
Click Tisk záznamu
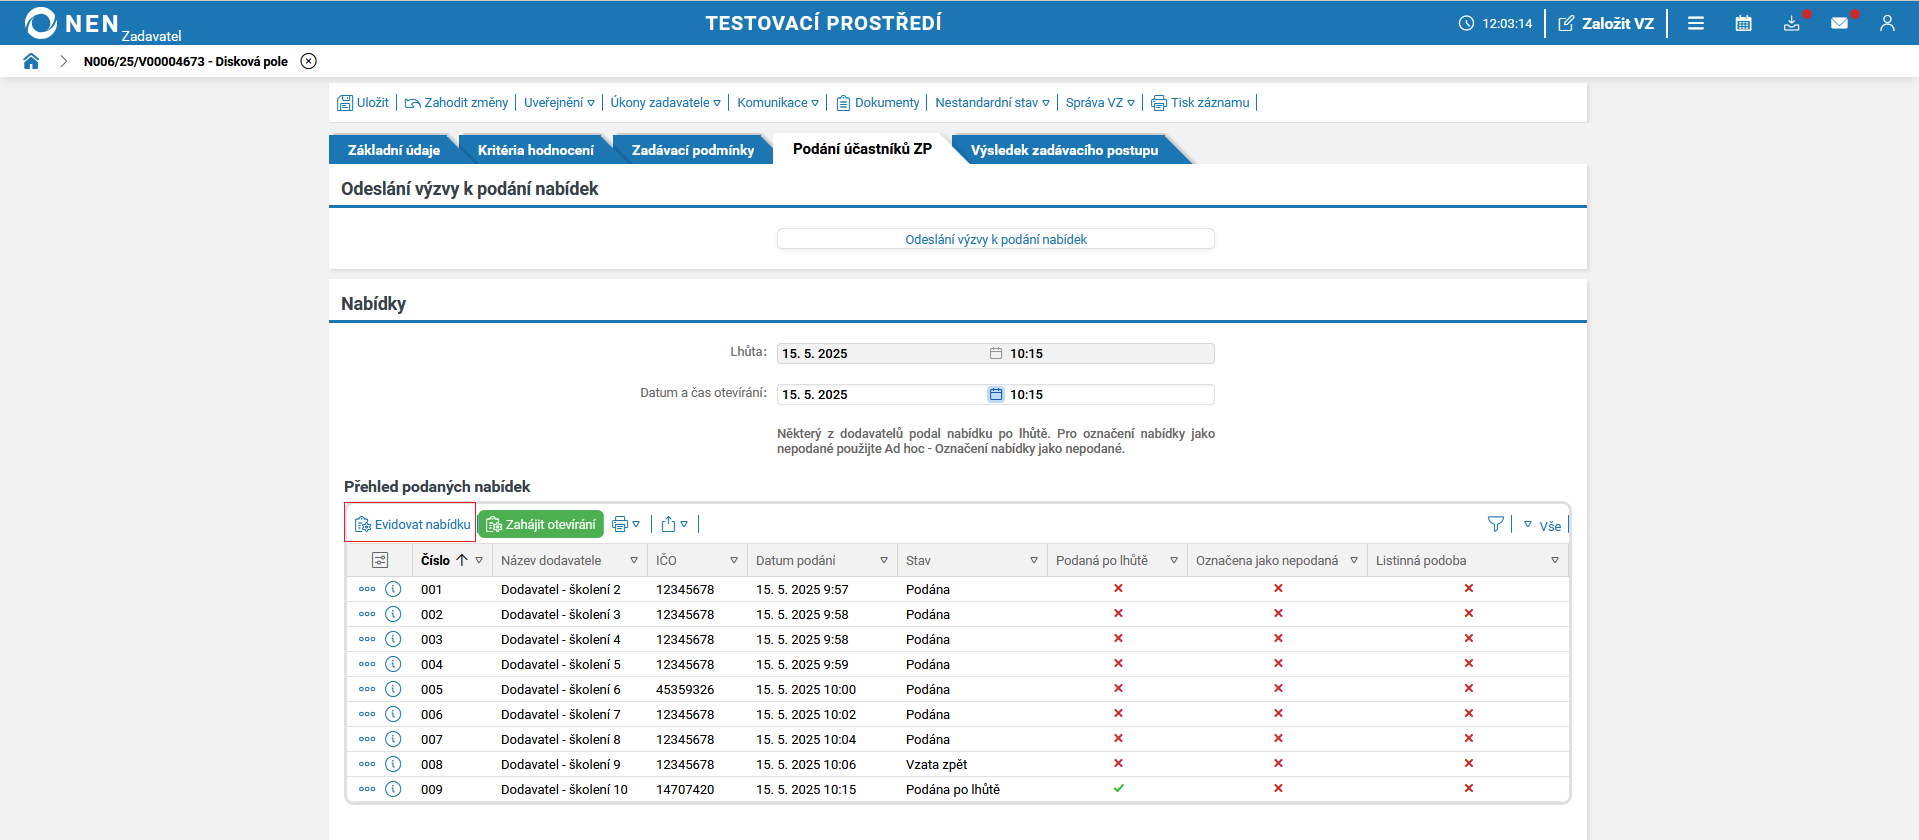point(1201,102)
